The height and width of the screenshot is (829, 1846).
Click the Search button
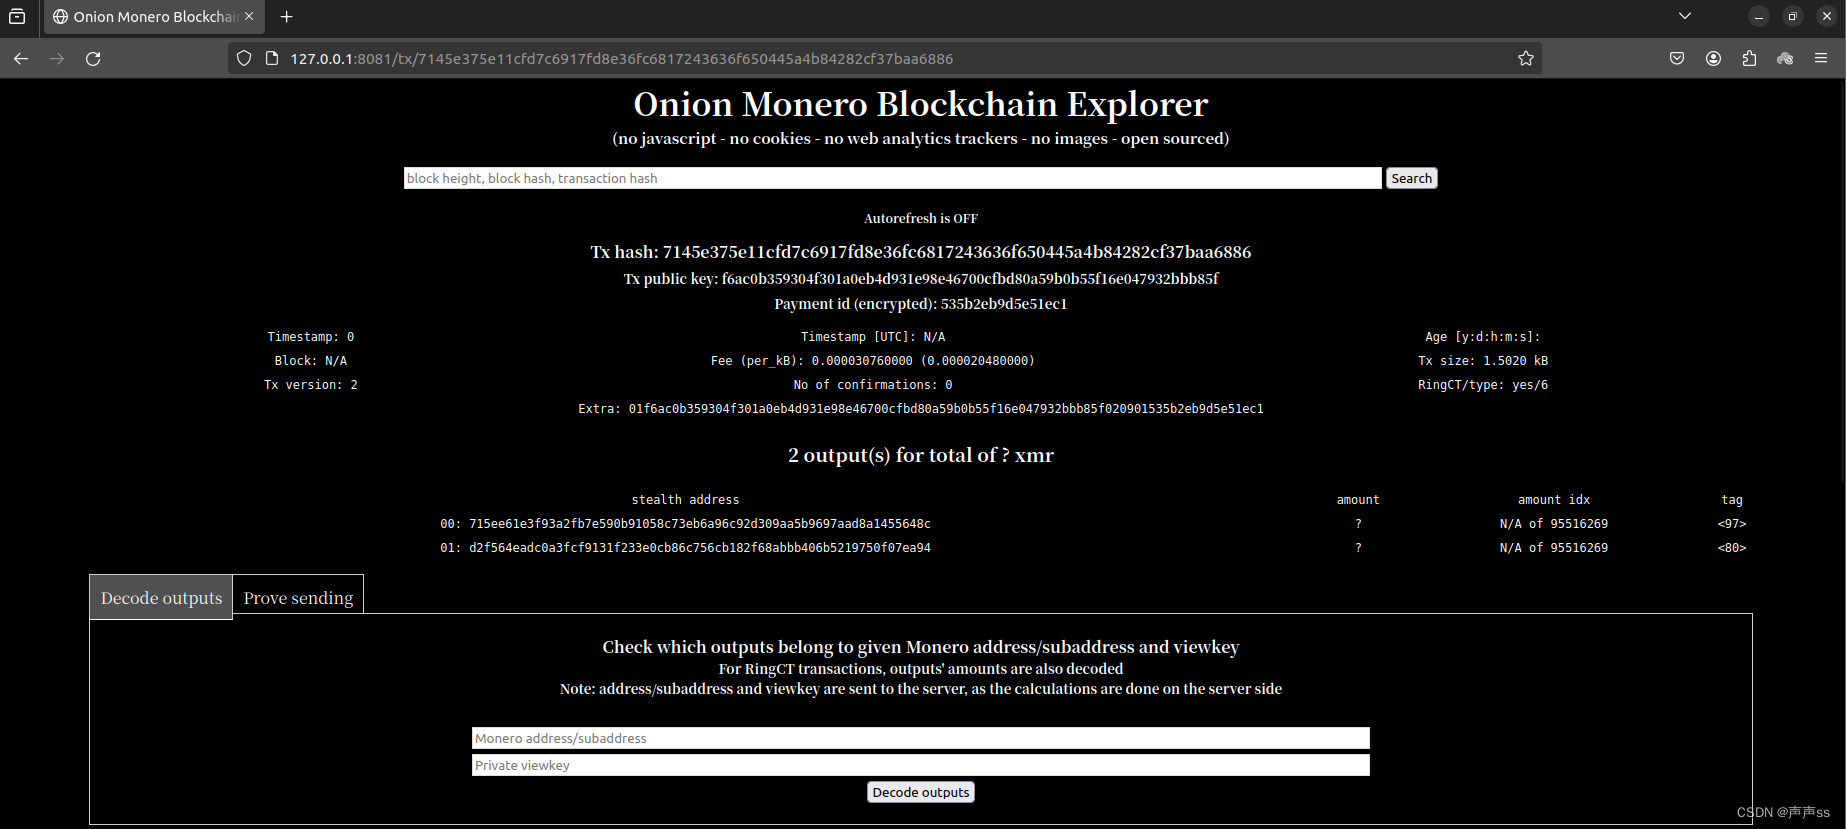1411,178
